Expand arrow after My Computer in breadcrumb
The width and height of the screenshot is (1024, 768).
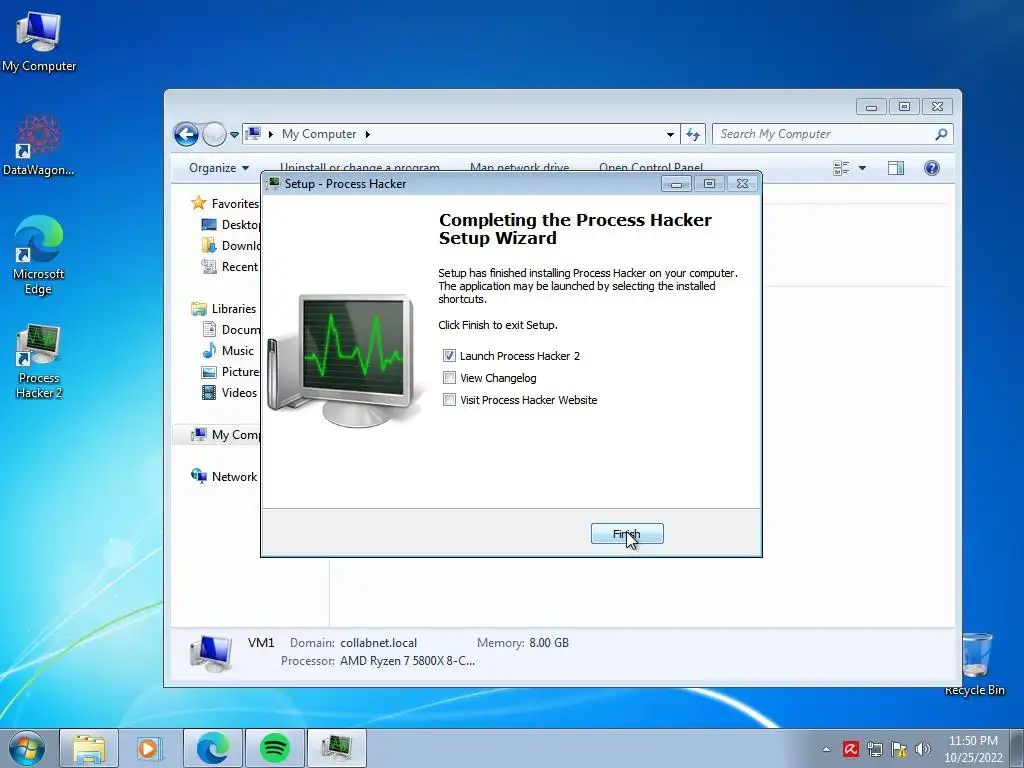tap(368, 134)
